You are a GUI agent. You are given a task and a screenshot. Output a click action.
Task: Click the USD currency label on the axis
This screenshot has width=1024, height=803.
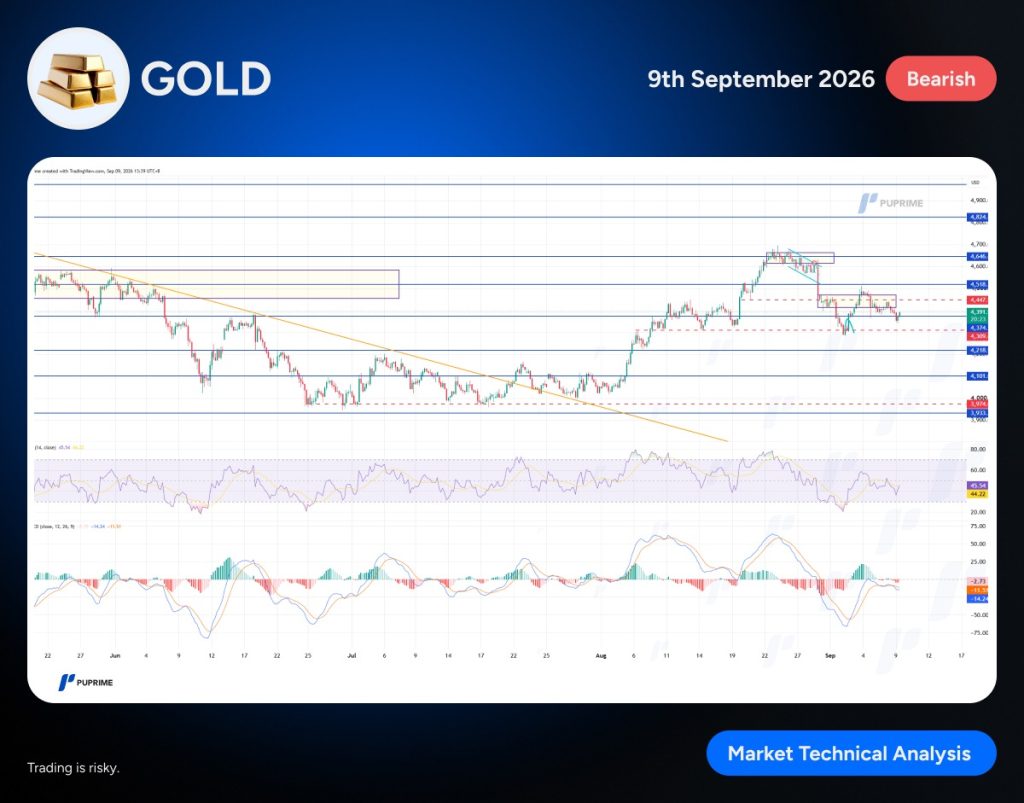975,183
